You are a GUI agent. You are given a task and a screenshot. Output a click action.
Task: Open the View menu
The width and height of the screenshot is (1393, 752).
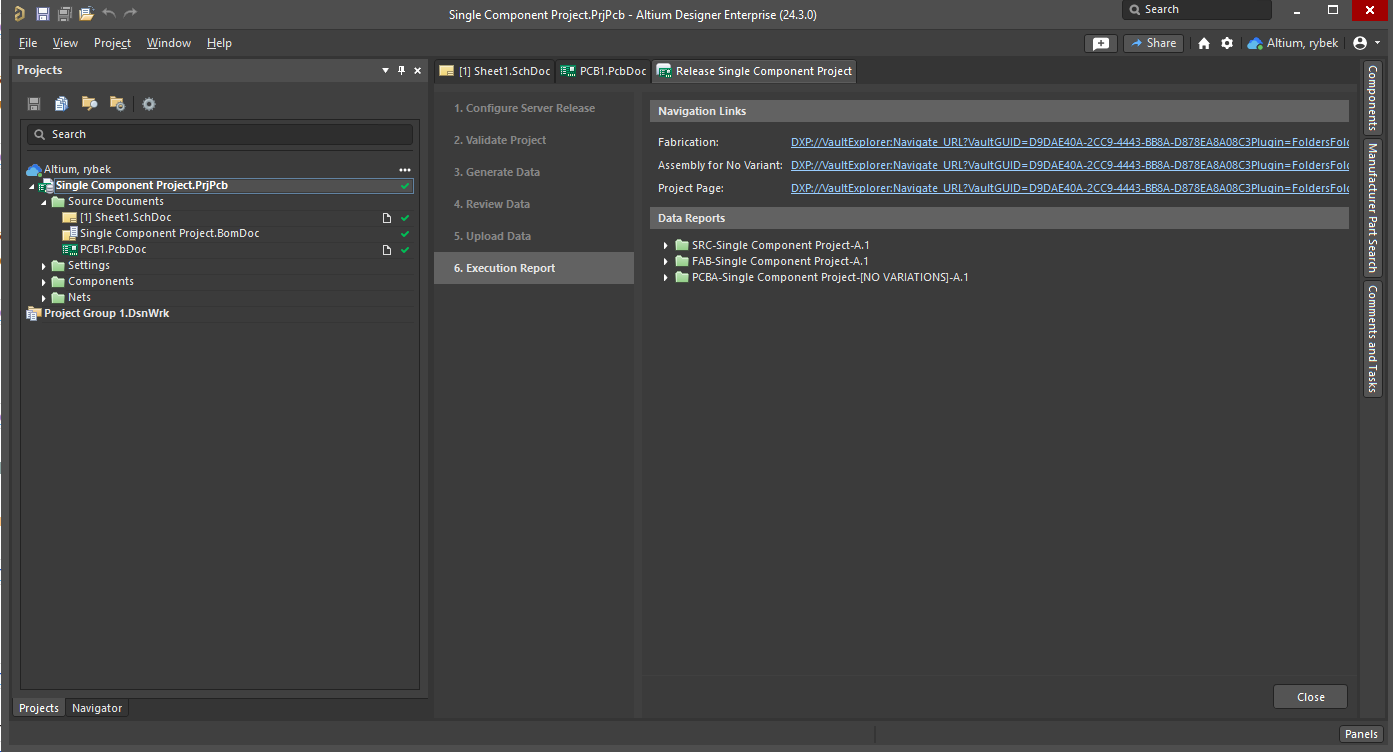coord(65,43)
